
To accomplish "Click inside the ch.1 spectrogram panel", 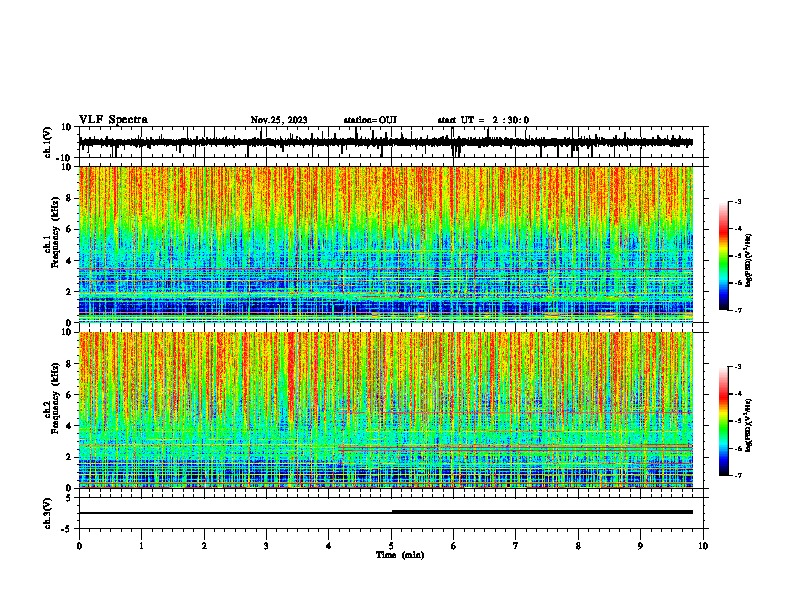I will (x=385, y=244).
